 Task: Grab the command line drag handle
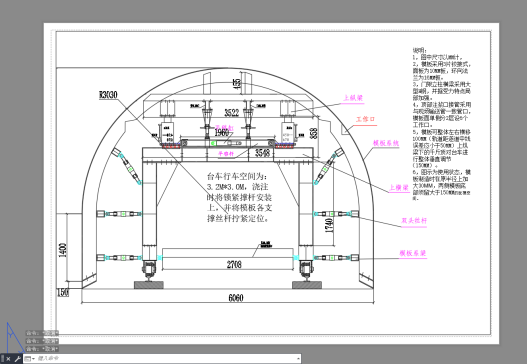pos(2,359)
